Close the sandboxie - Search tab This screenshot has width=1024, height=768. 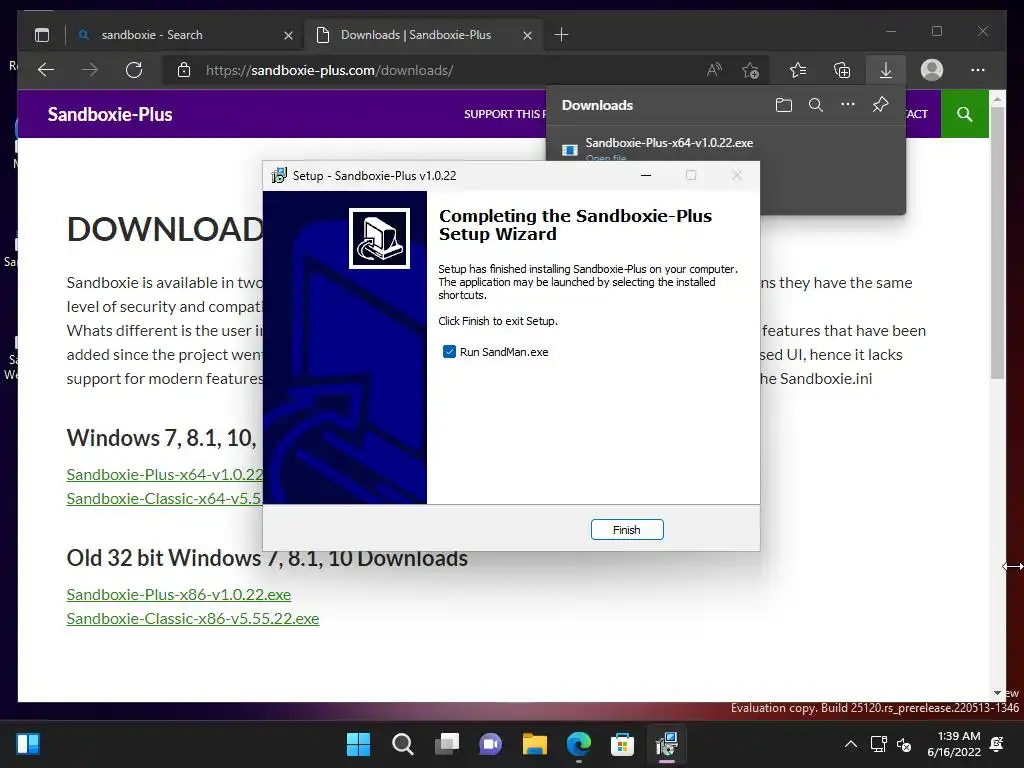(x=288, y=35)
